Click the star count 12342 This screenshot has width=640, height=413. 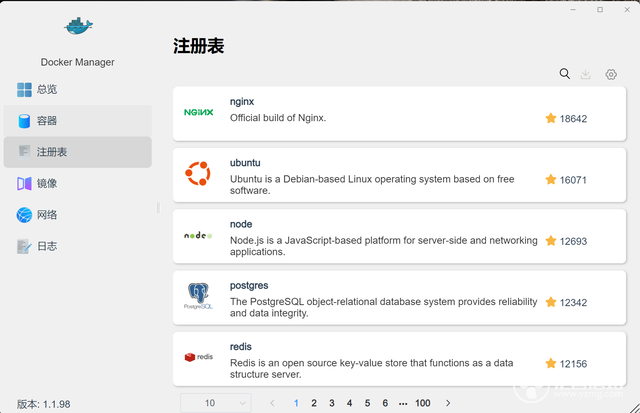click(573, 302)
